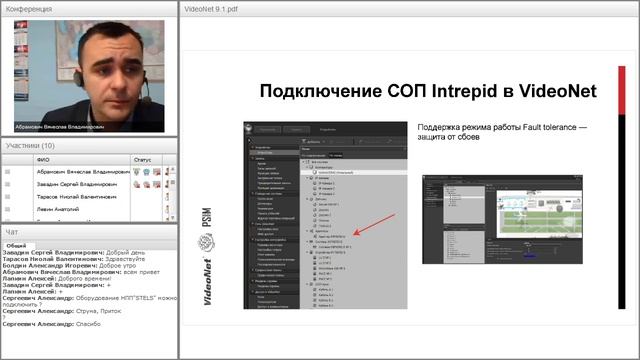The height and width of the screenshot is (360, 640).
Task: Click chat message 'Здравствуйте' from Тарасов
Action: click(x=125, y=259)
